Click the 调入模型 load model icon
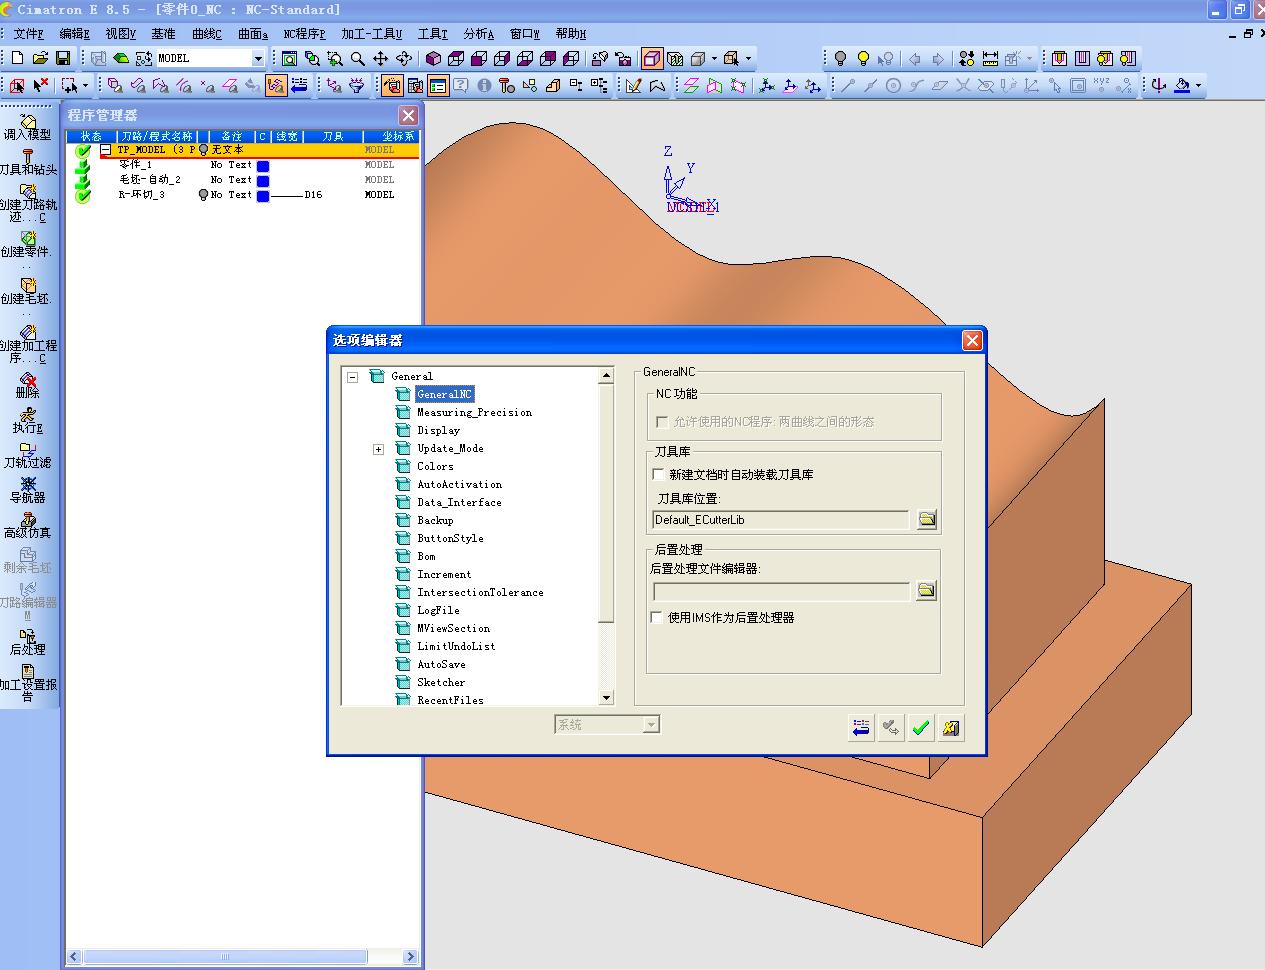 tap(27, 127)
